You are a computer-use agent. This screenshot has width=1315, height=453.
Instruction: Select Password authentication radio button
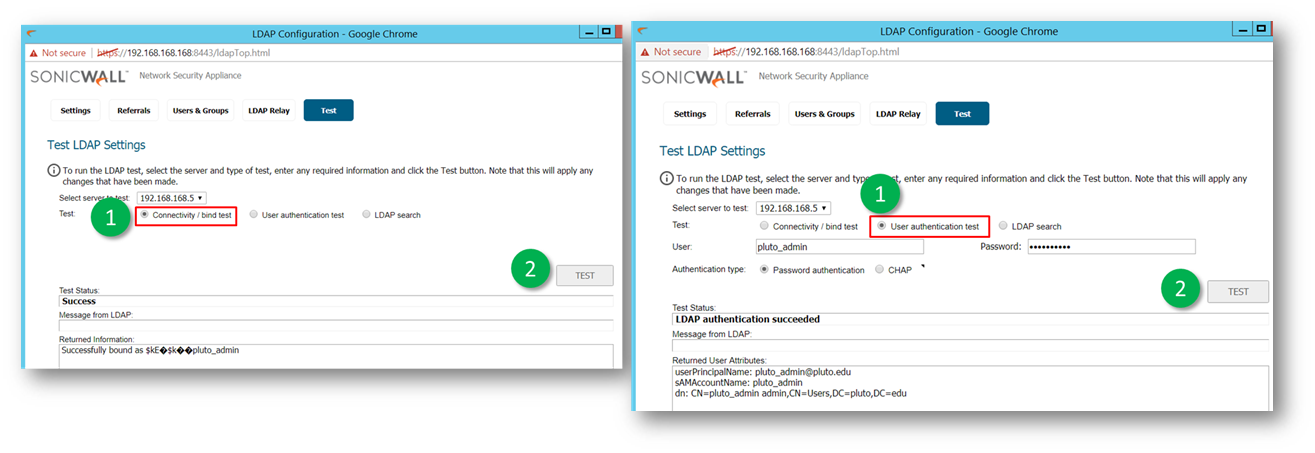coord(765,270)
